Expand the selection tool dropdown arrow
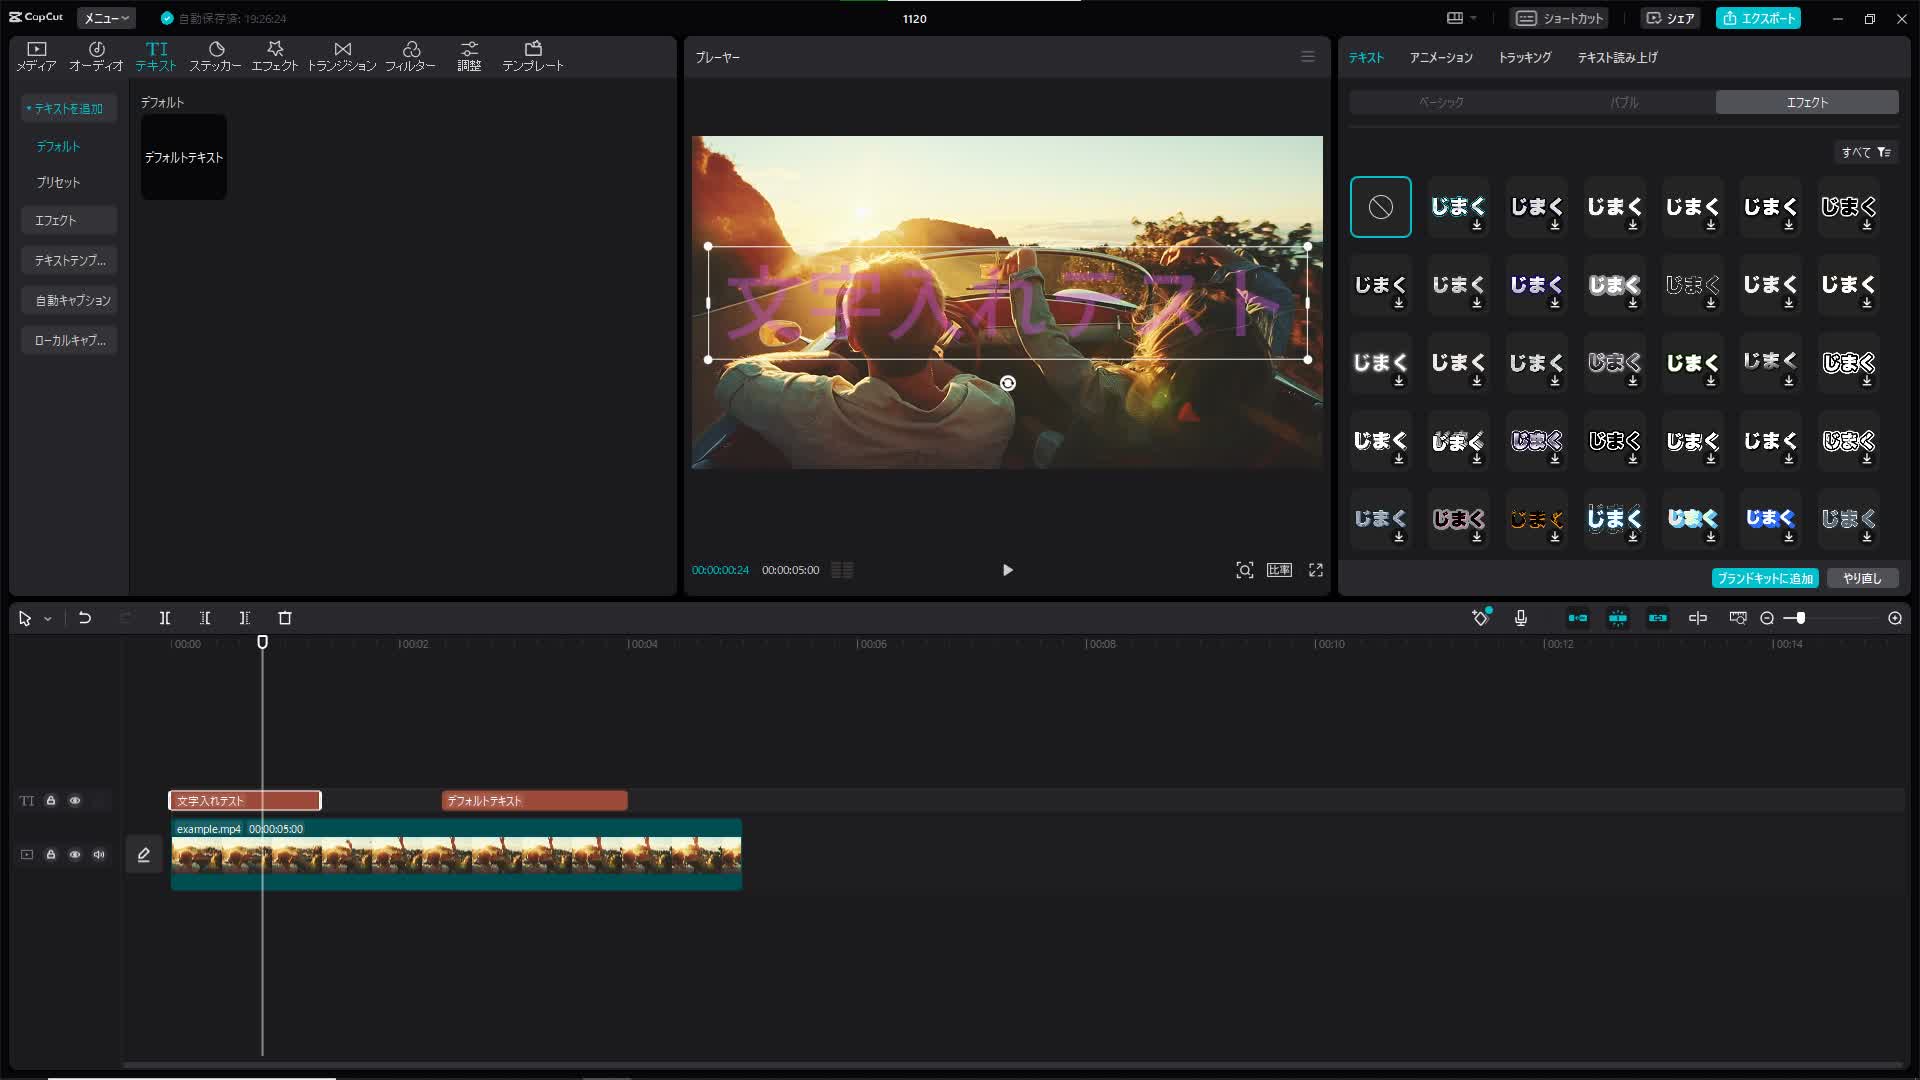This screenshot has height=1080, width=1920. pos(47,619)
